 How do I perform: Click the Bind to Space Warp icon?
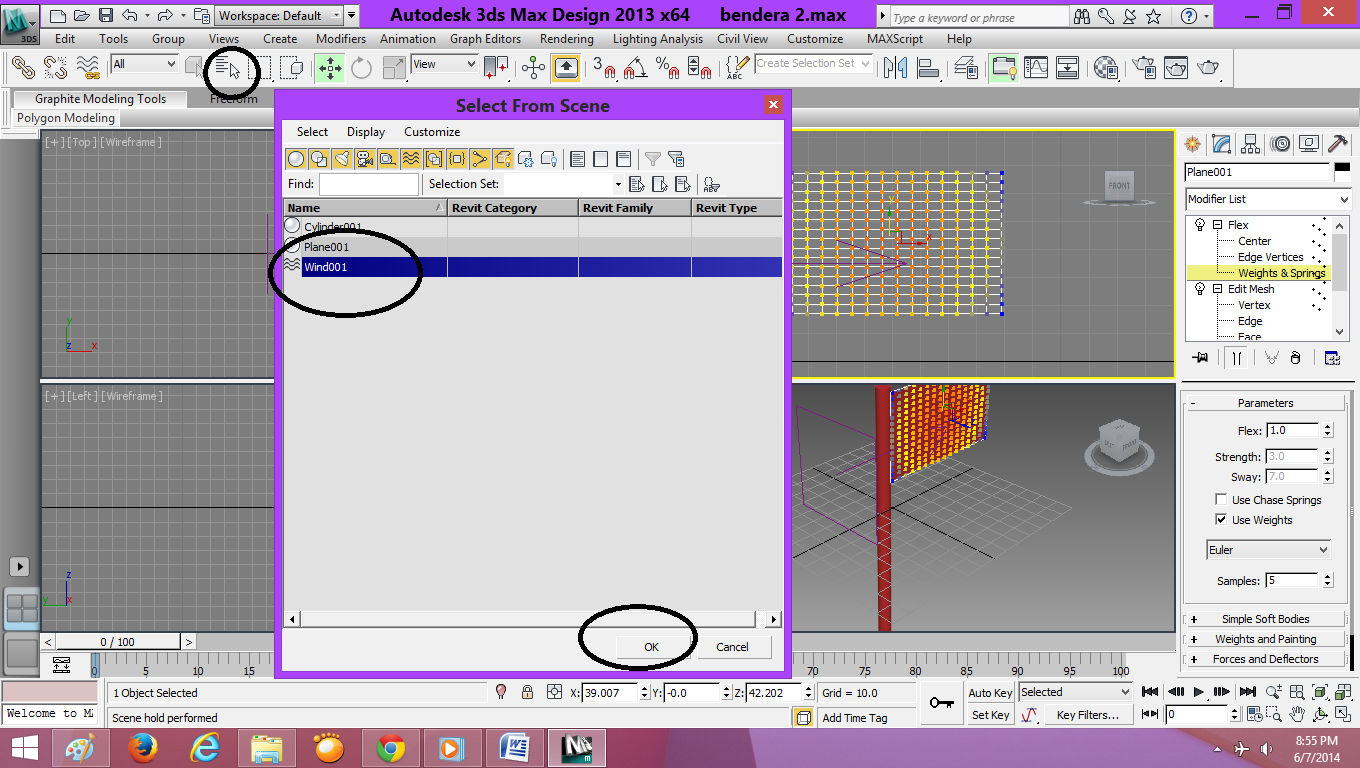[x=90, y=68]
